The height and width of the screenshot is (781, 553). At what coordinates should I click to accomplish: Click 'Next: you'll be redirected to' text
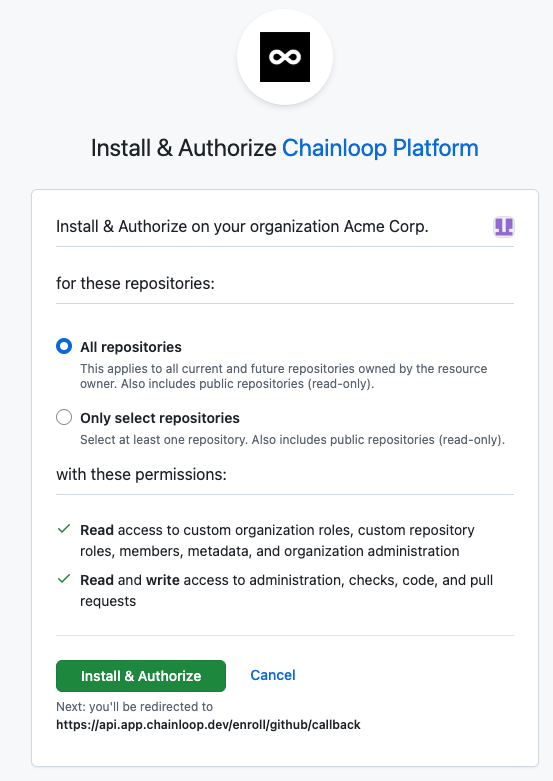(135, 706)
